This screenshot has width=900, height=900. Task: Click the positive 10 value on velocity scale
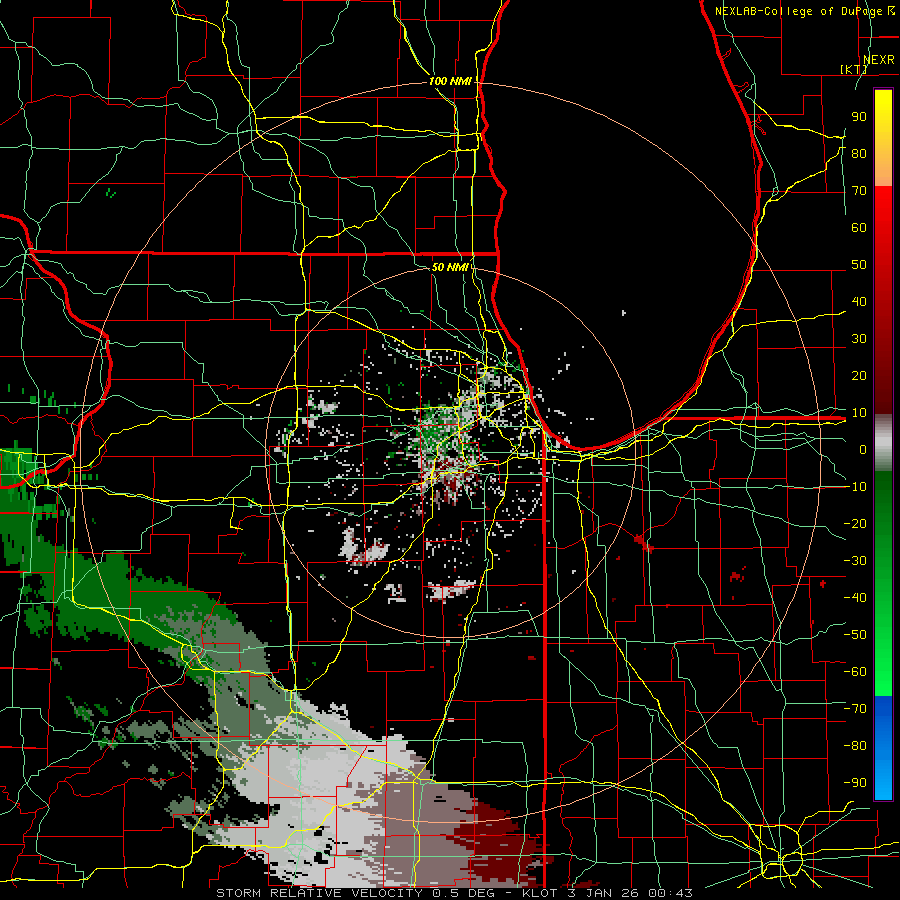pos(859,413)
